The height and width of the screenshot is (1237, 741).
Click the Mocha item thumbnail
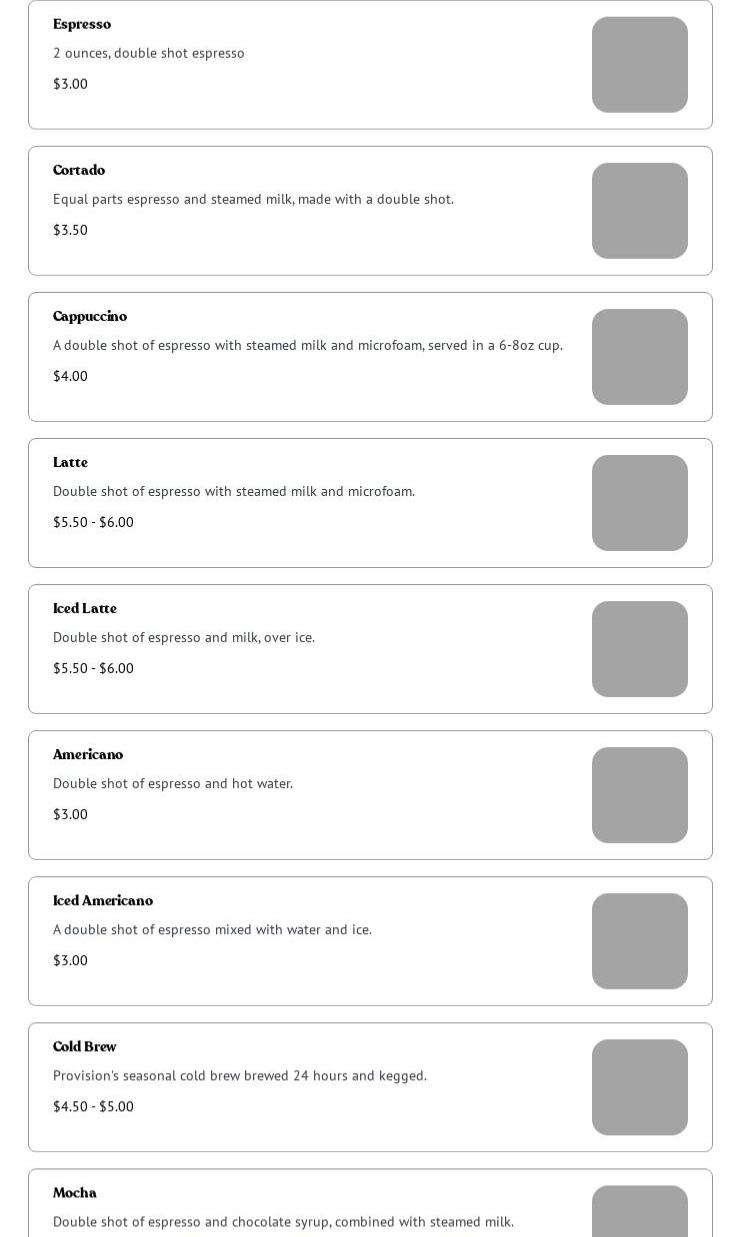tap(639, 1212)
